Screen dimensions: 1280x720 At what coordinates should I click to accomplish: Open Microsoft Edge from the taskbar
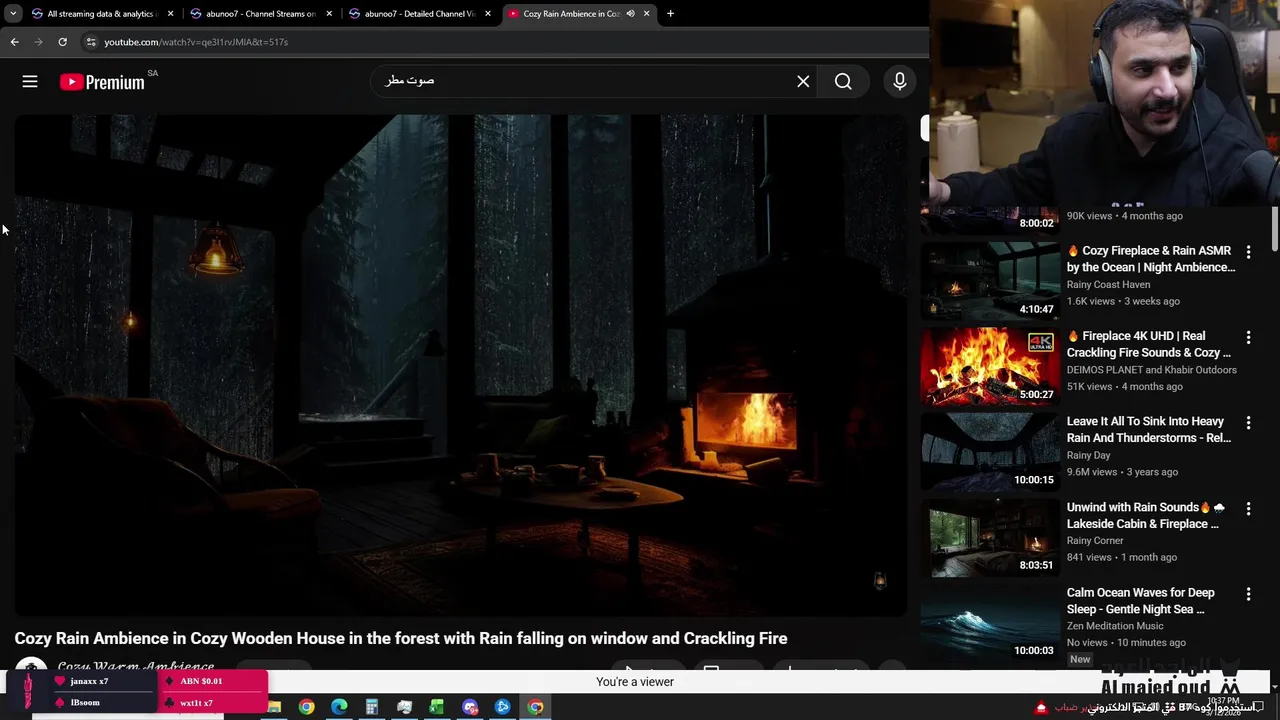coord(339,707)
